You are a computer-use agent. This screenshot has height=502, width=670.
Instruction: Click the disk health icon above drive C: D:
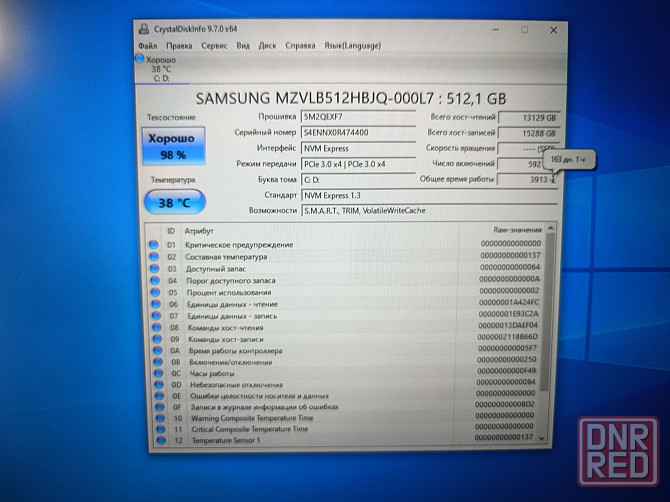click(x=140, y=61)
